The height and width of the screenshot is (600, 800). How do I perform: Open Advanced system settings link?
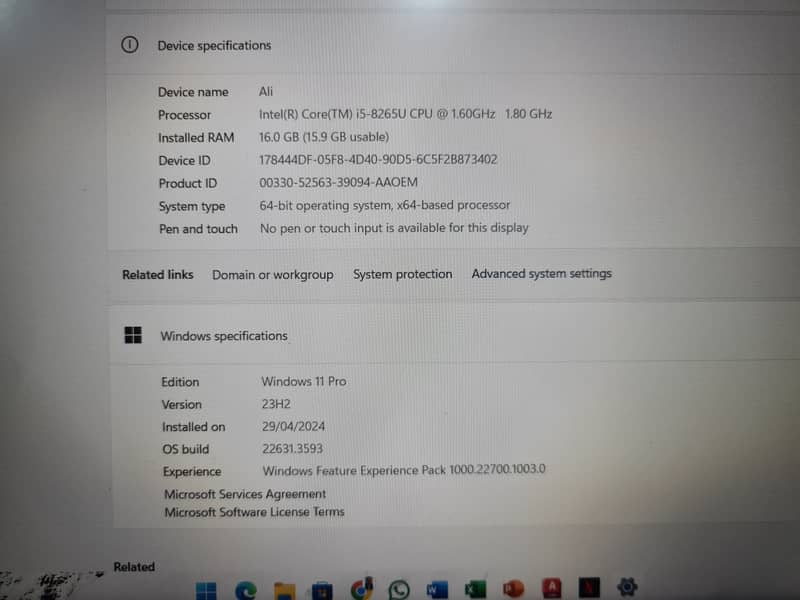(541, 273)
